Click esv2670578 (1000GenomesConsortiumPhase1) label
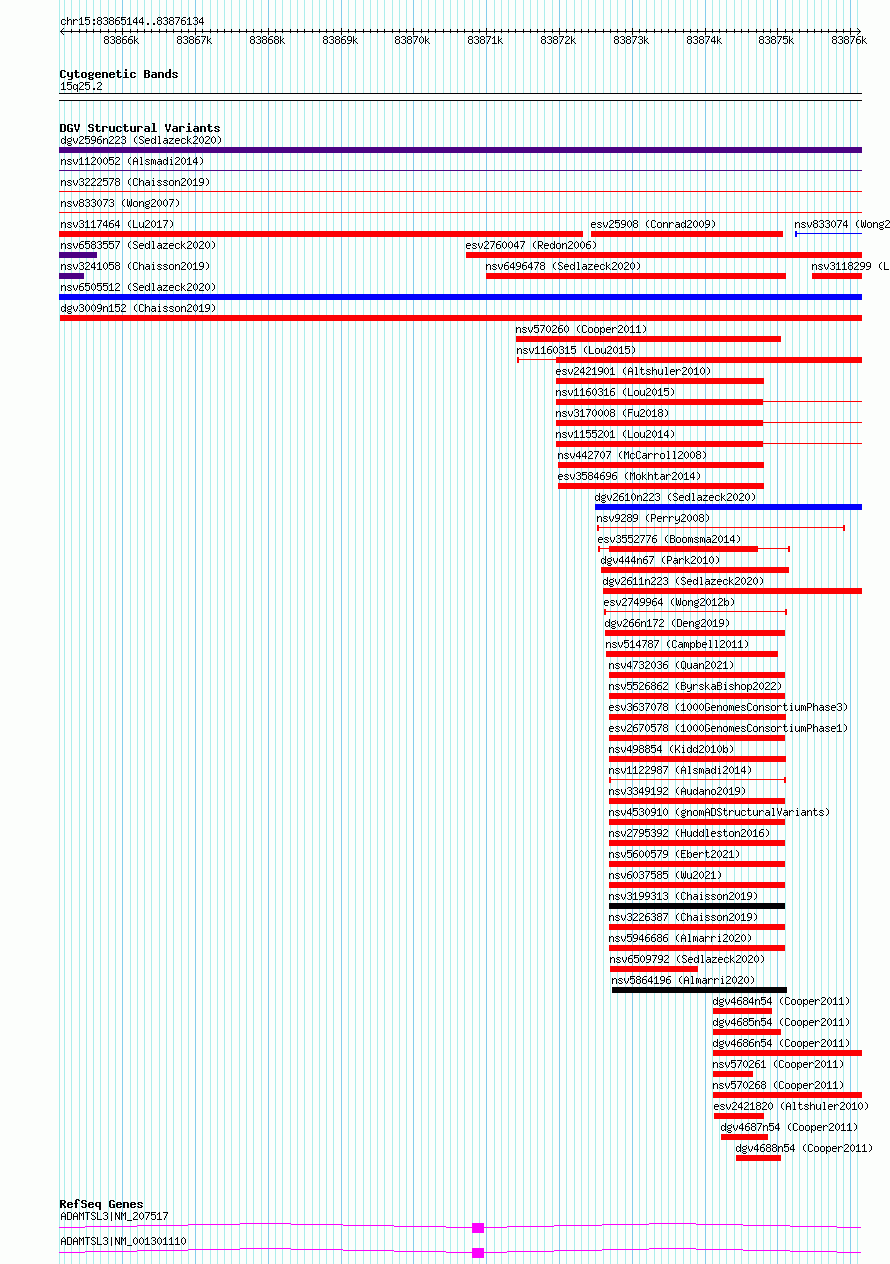This screenshot has width=890, height=1264. [728, 729]
